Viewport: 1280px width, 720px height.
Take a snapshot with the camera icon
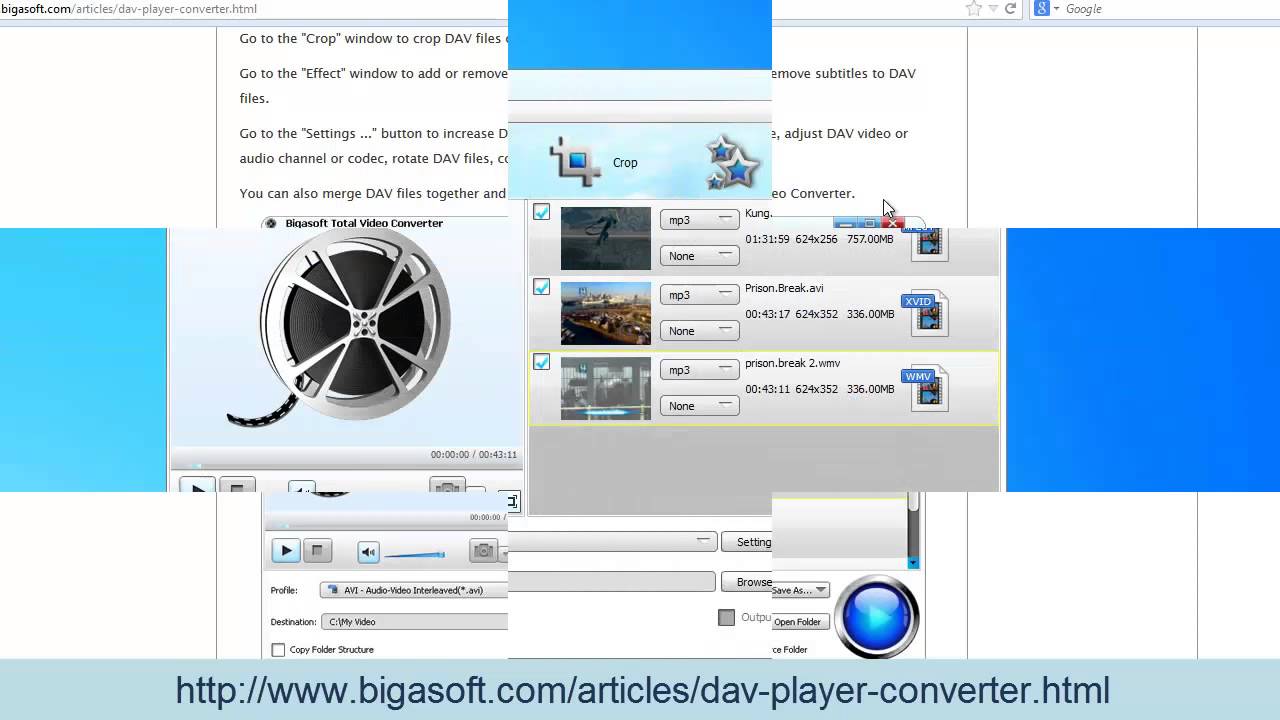click(484, 550)
